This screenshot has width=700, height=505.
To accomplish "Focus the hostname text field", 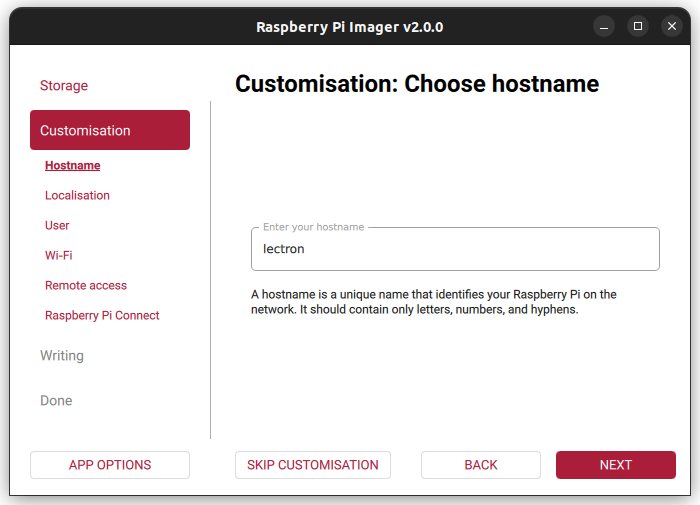I will [455, 249].
